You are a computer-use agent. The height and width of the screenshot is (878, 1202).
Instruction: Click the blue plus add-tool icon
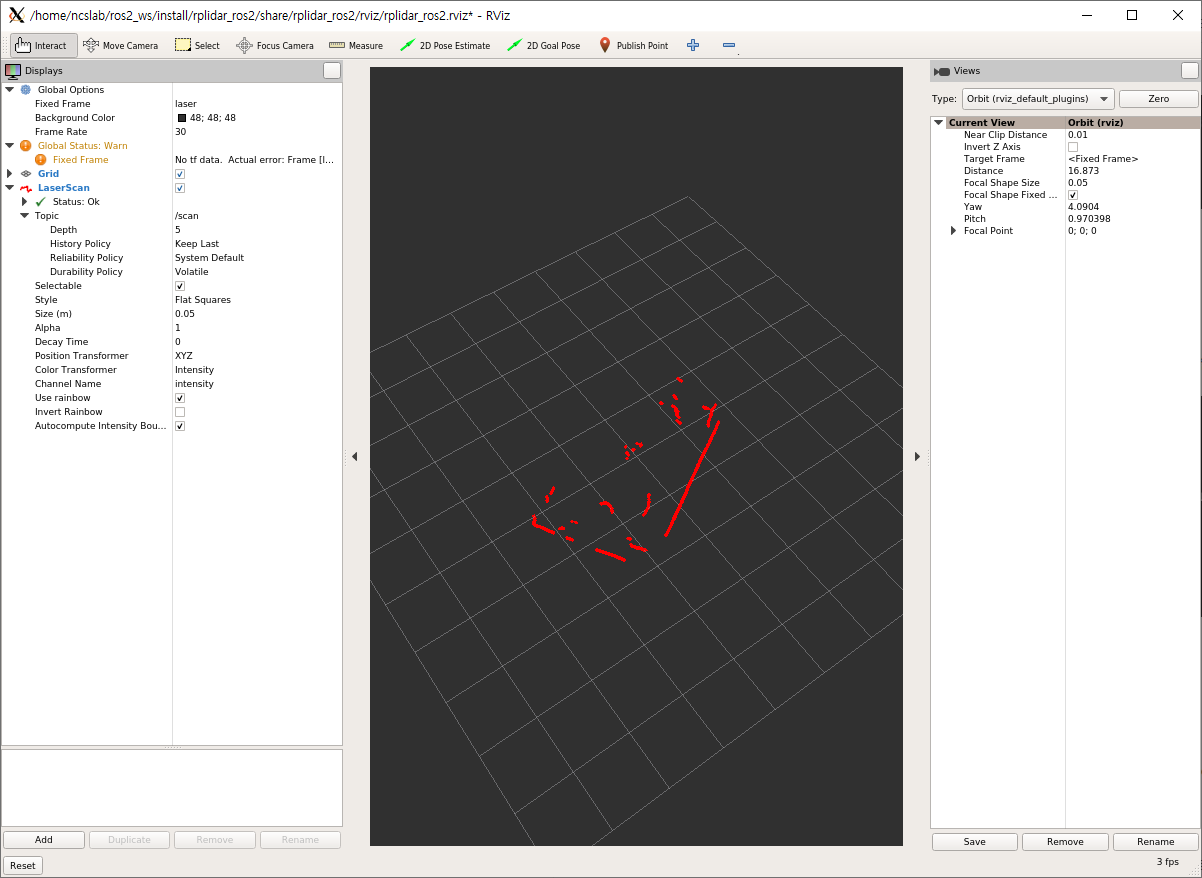(693, 45)
